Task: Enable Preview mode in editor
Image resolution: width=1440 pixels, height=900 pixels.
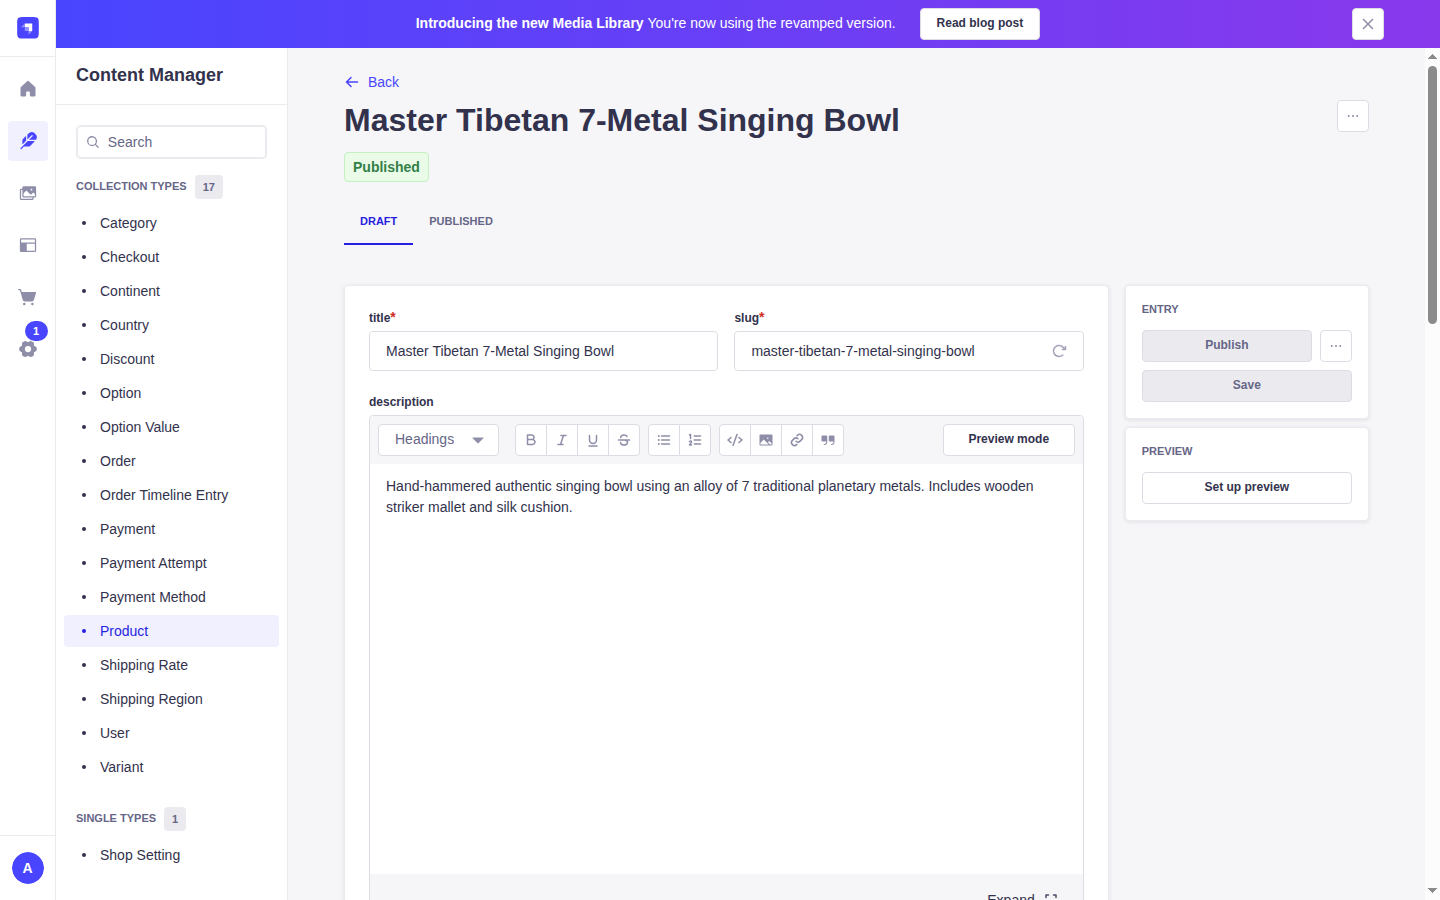Action: pyautogui.click(x=1009, y=440)
